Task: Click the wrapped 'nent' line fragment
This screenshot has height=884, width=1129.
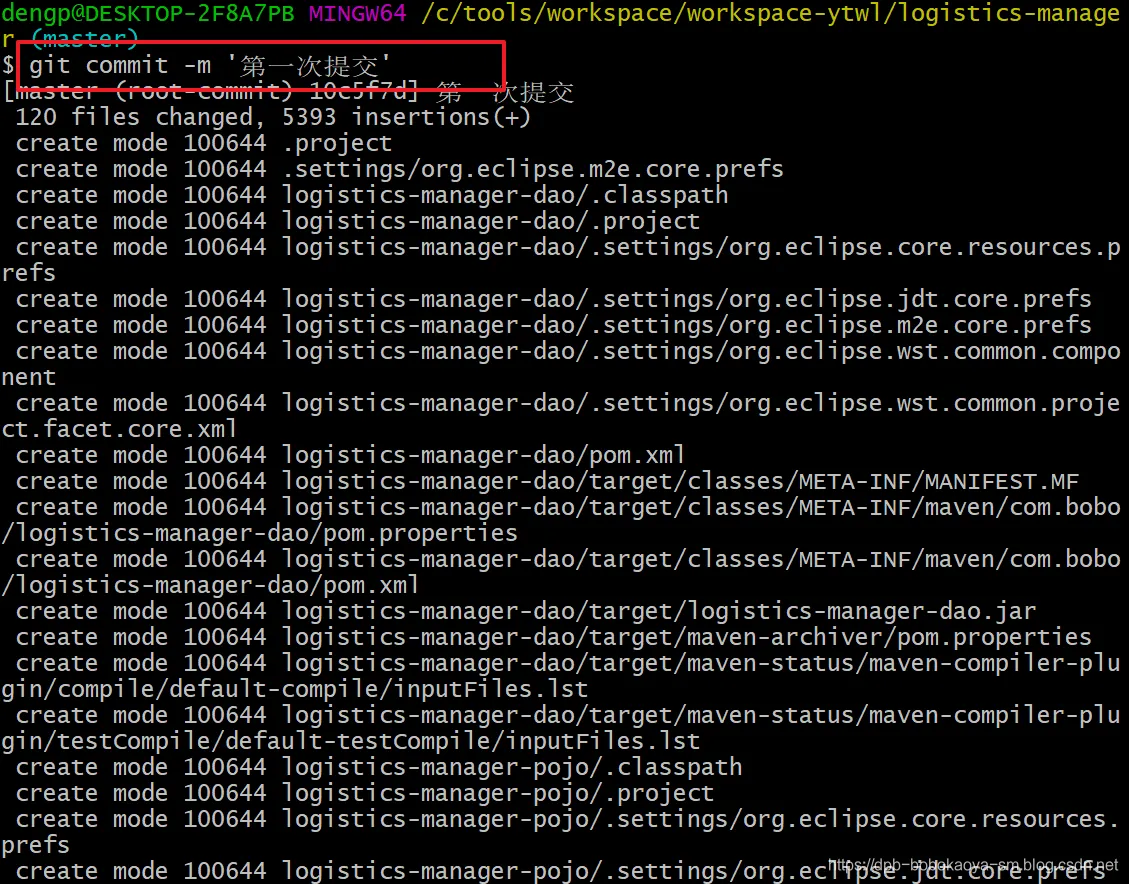Action: click(x=29, y=376)
